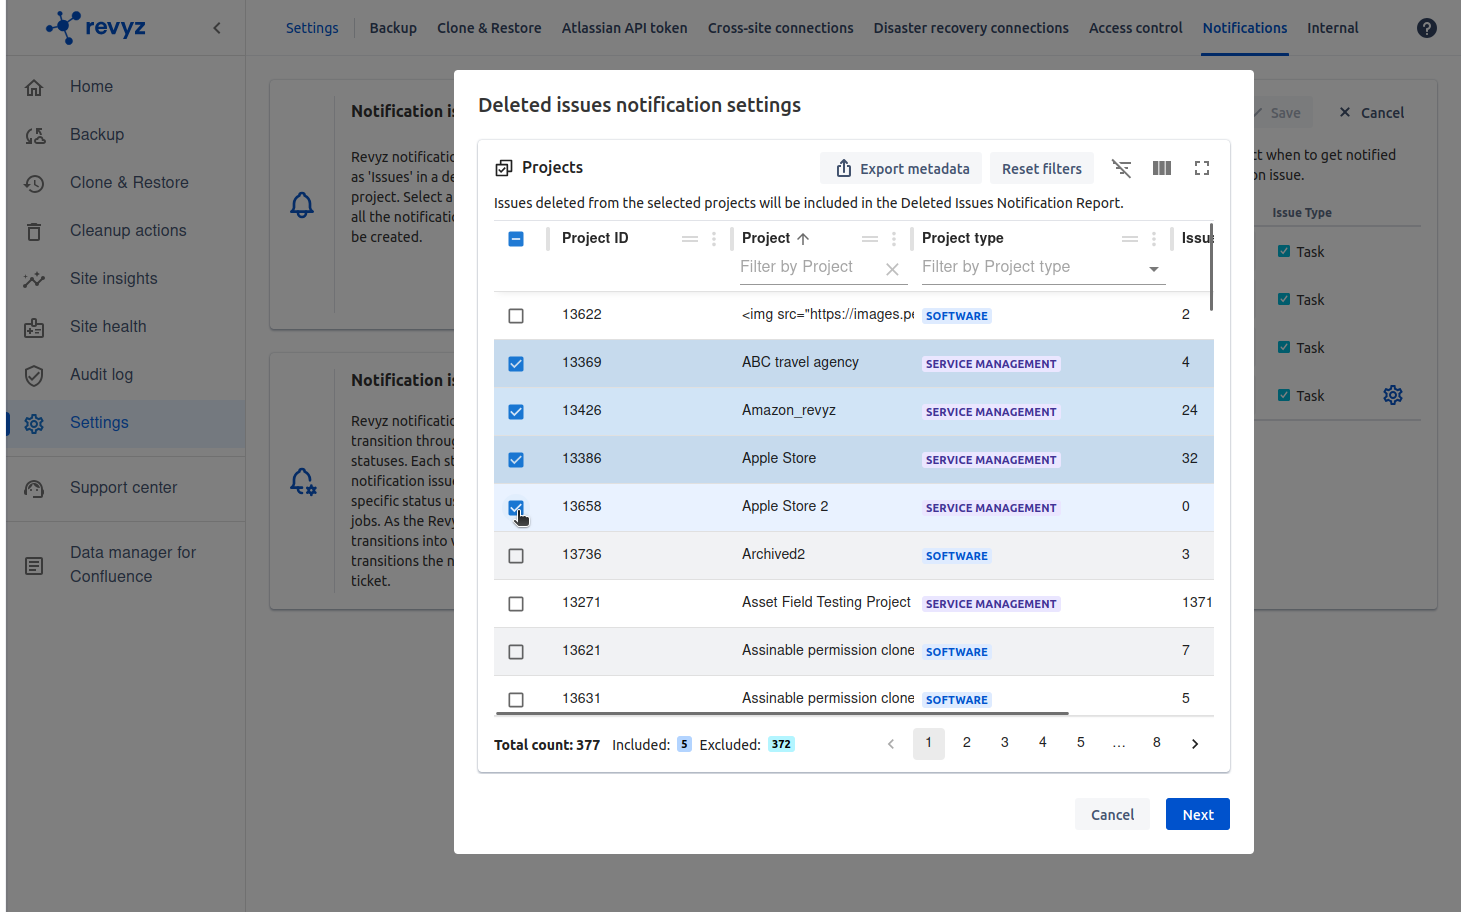Select the Archived2 project checkbox
The height and width of the screenshot is (912, 1461).
tap(516, 556)
